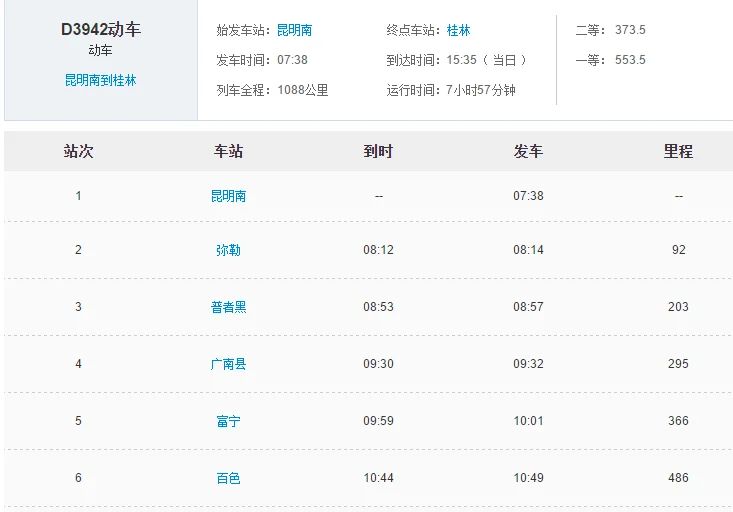733x512 pixels.
Task: Click the 站次 column header
Action: tap(78, 151)
